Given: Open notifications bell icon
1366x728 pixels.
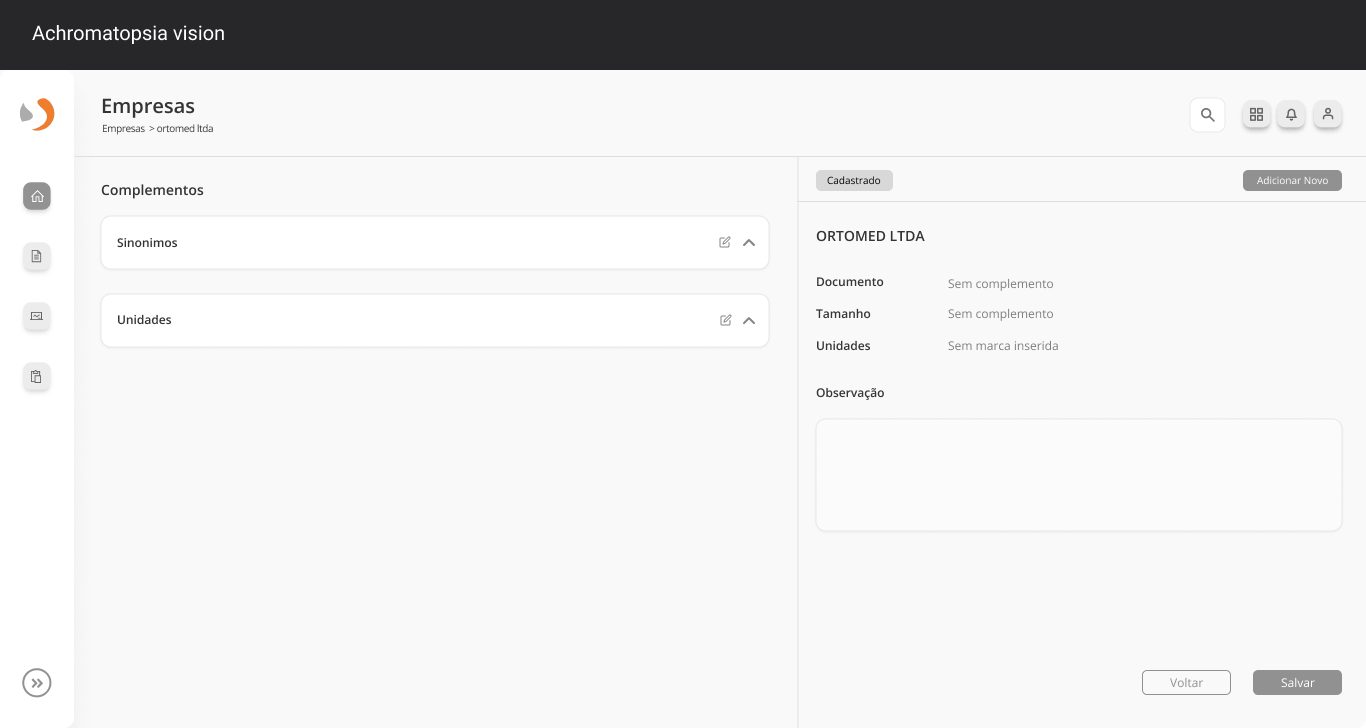Looking at the screenshot, I should [x=1291, y=114].
